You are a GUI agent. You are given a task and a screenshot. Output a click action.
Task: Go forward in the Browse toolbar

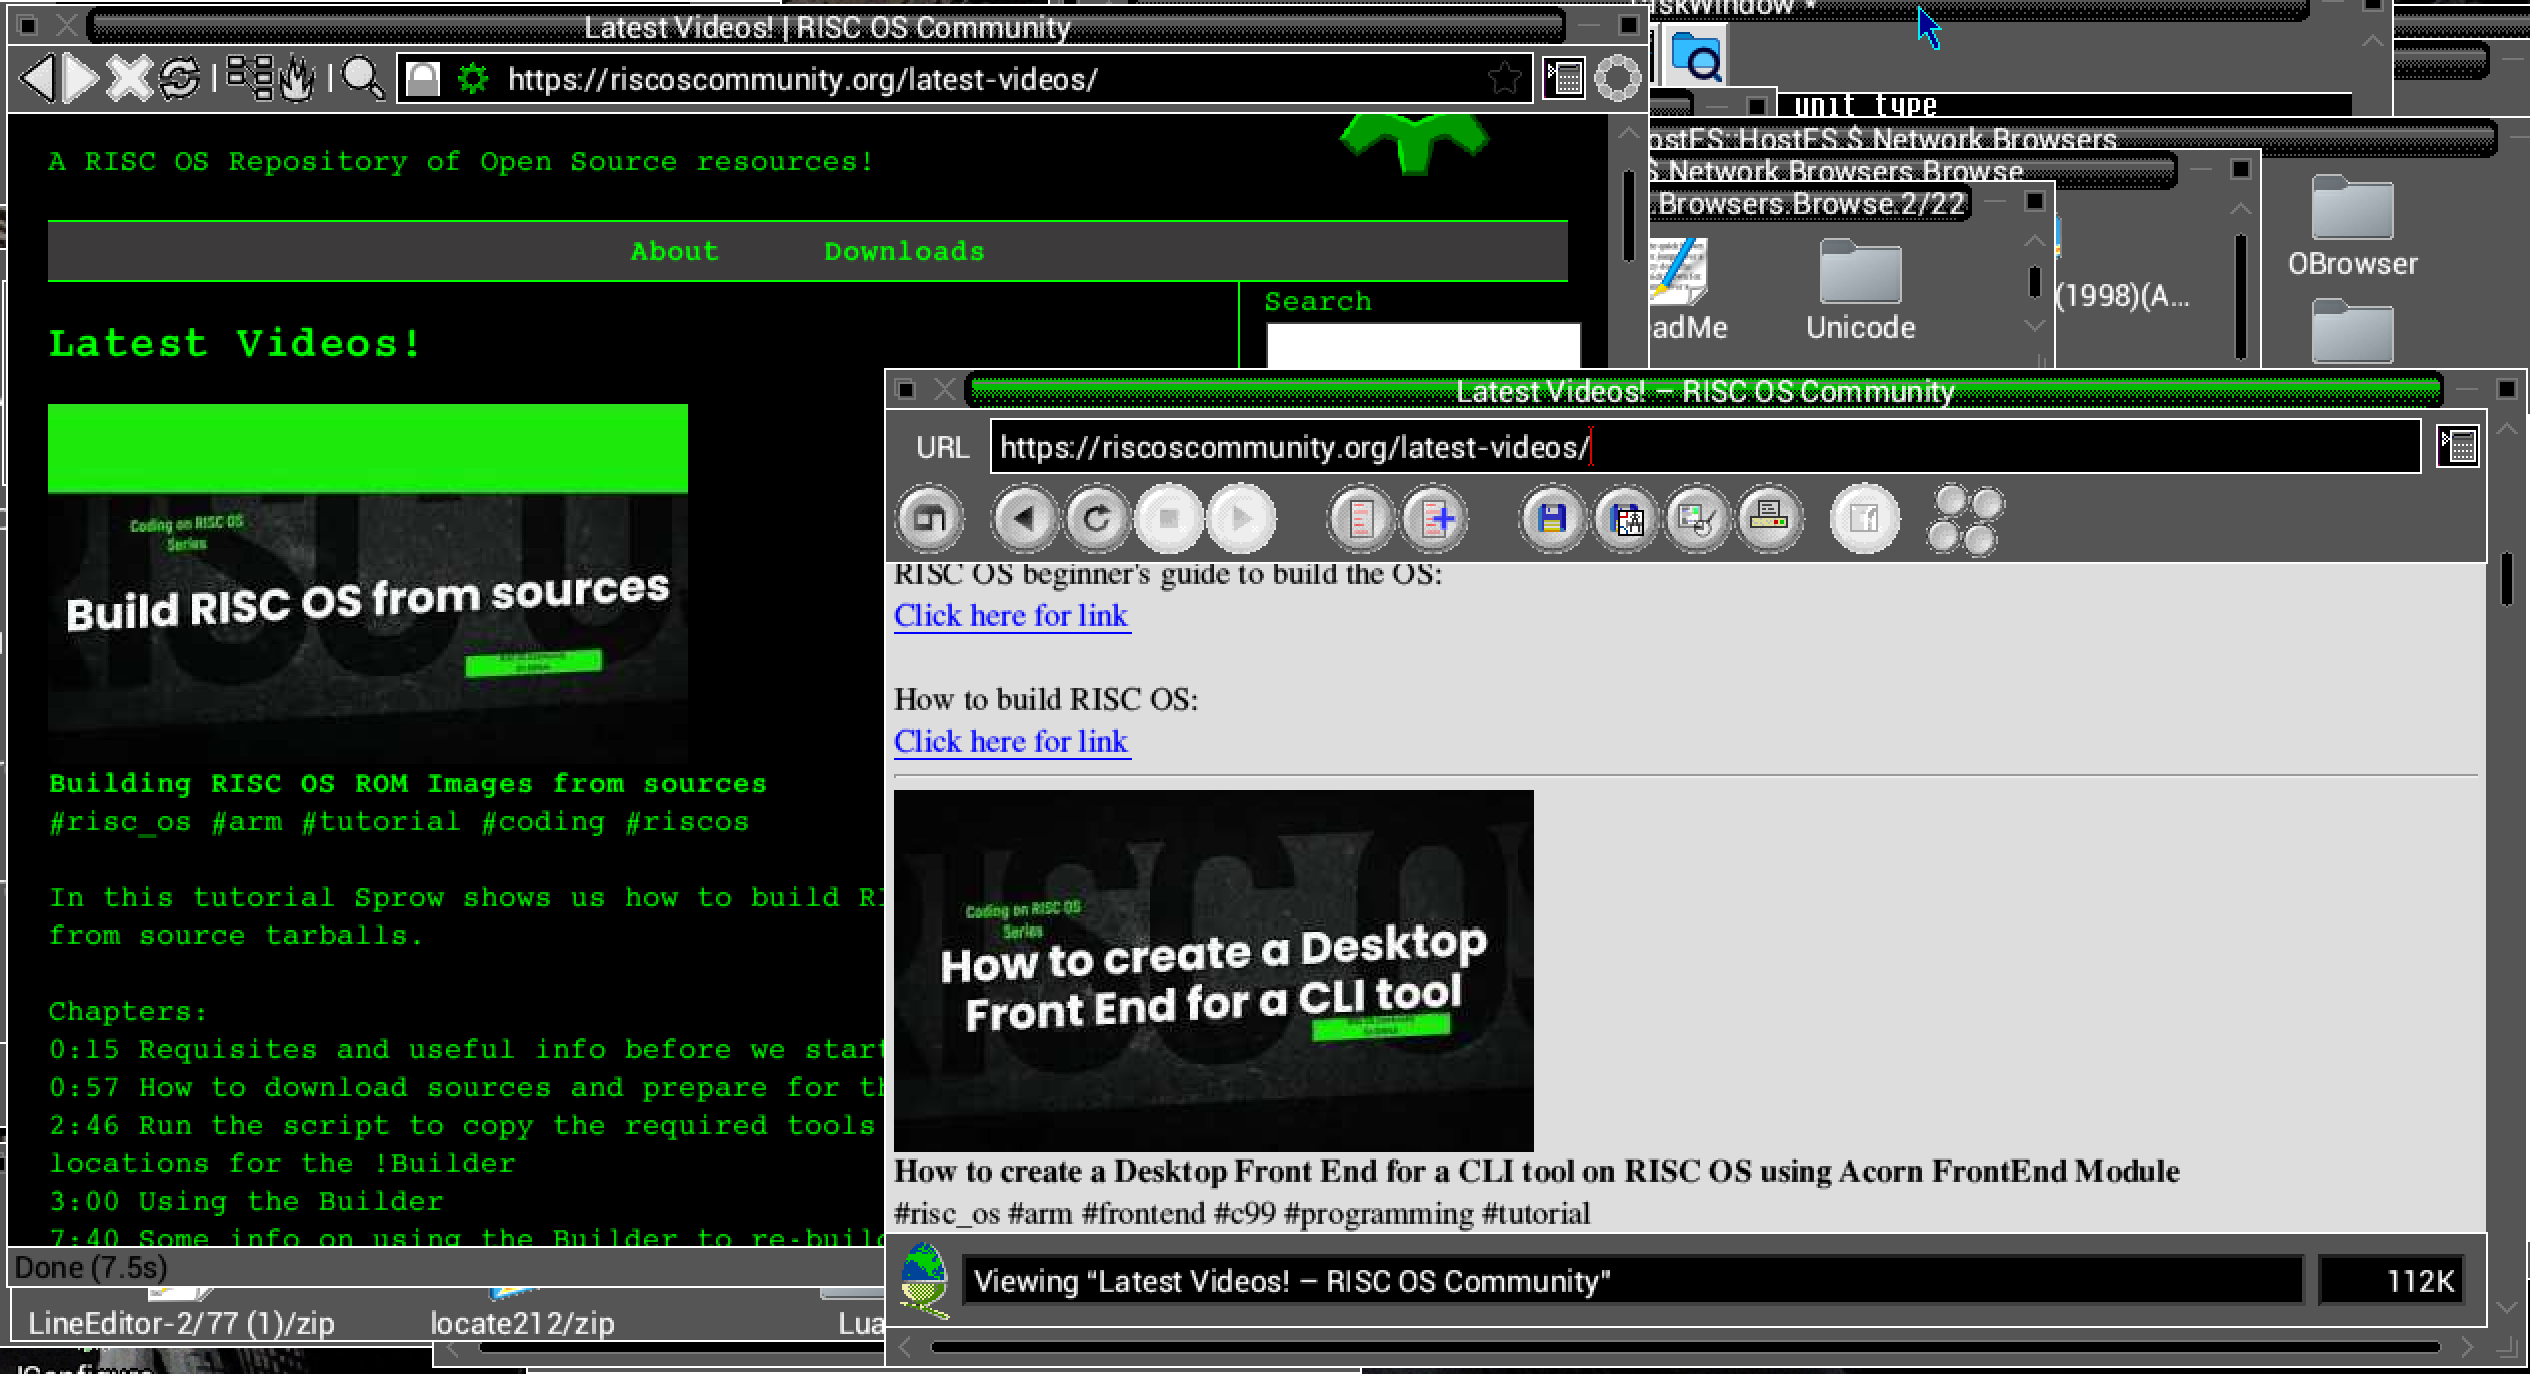click(1241, 519)
